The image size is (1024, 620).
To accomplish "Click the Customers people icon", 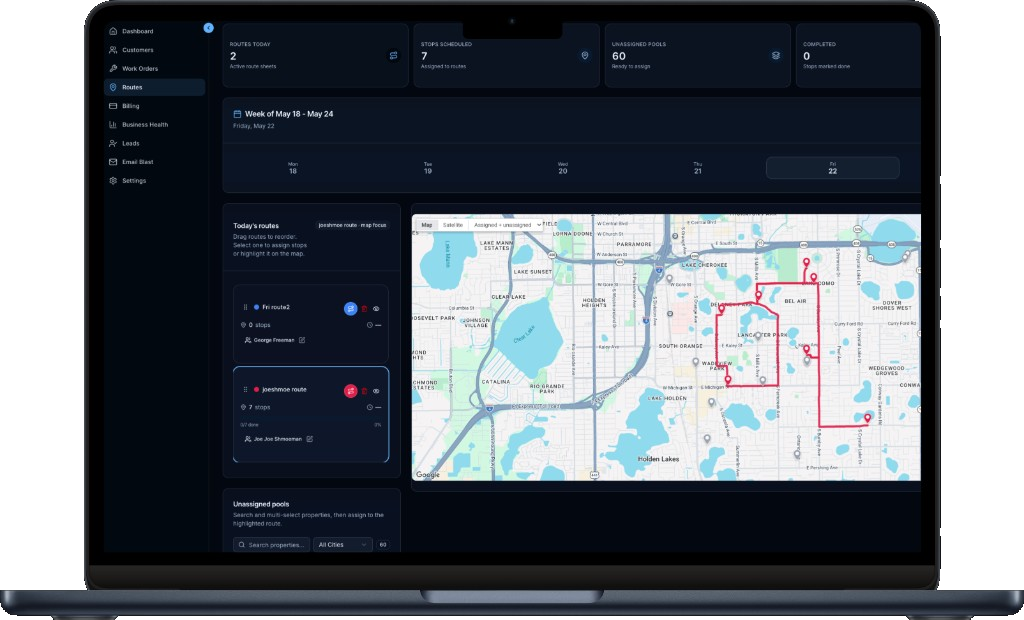I will (113, 50).
